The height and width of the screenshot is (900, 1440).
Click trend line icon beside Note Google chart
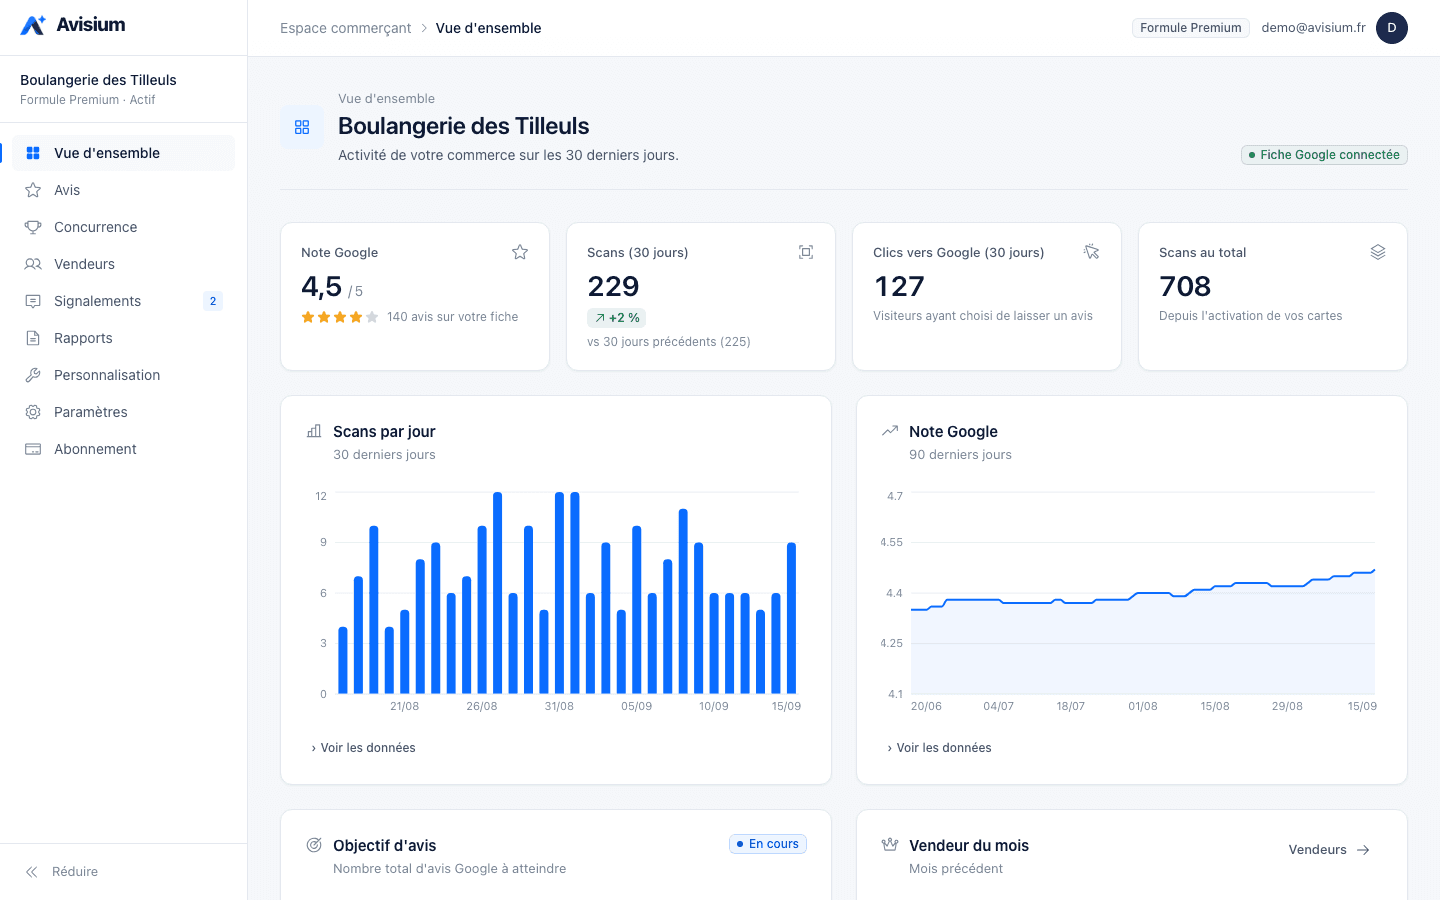coord(890,431)
